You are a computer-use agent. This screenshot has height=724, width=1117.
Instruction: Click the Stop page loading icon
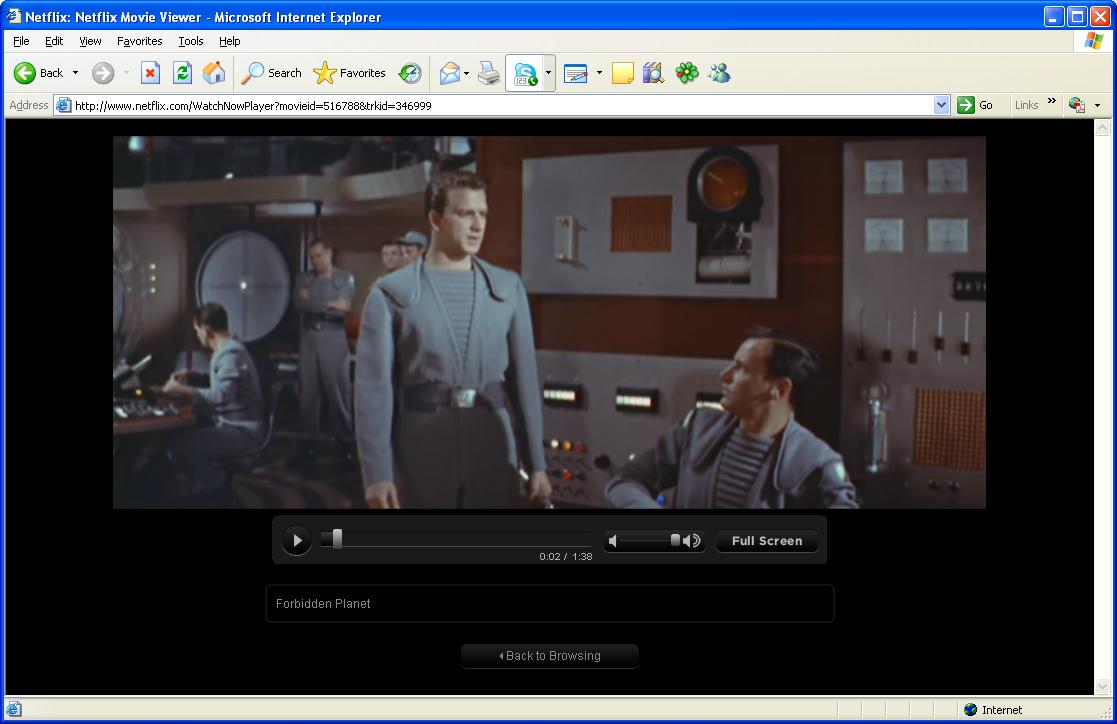click(150, 73)
